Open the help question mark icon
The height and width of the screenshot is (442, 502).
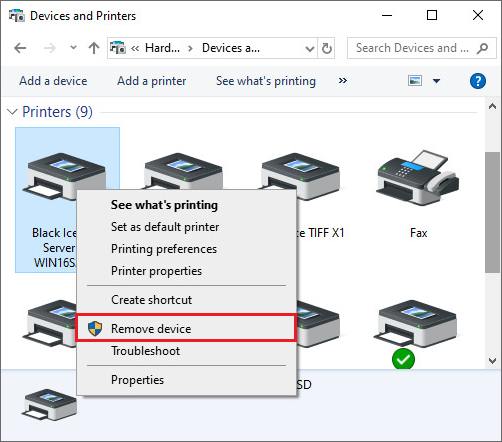pyautogui.click(x=478, y=81)
